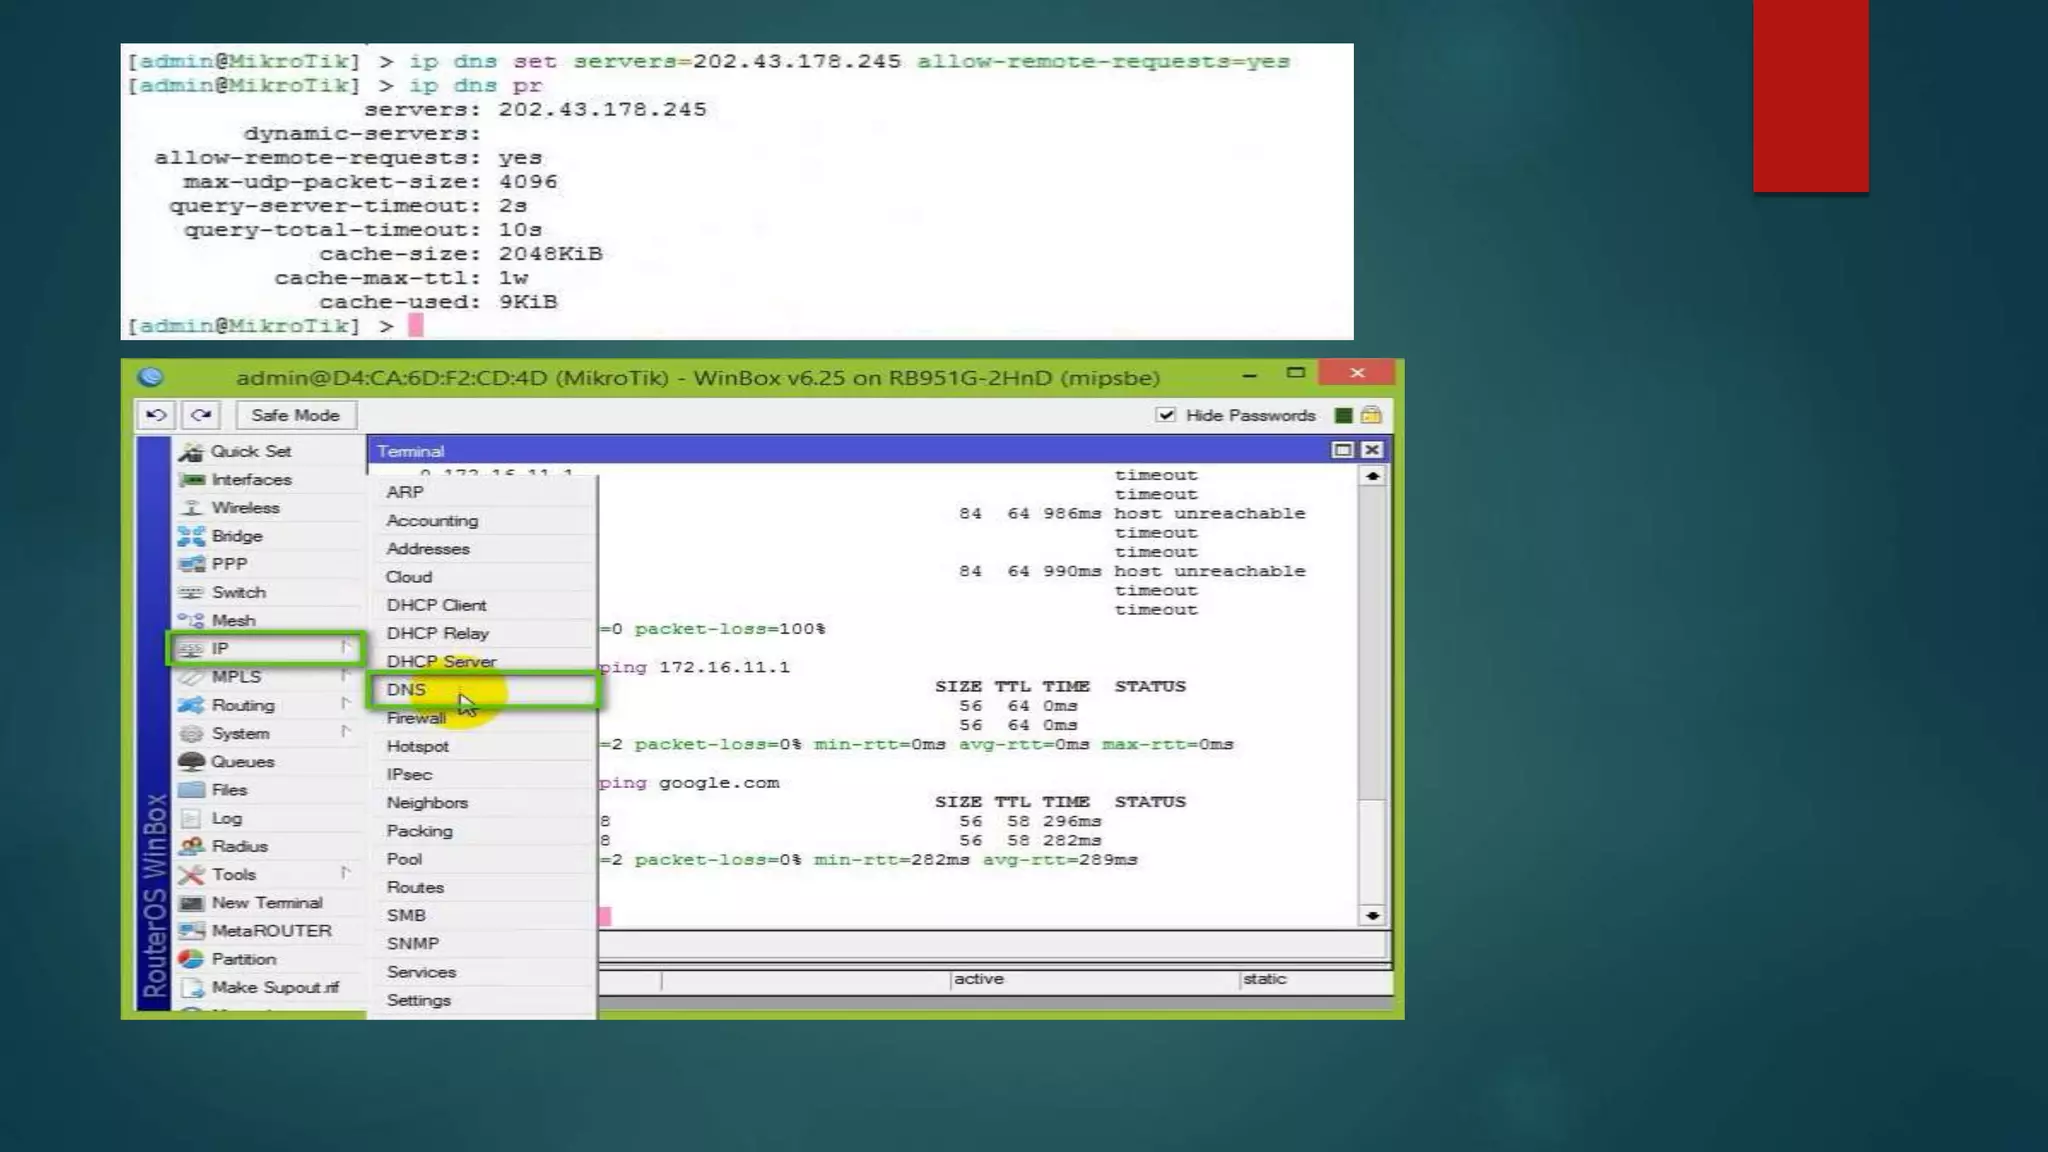Click the terminal scrollbar down arrow
Screen dimensions: 2048x1152
(x=1372, y=915)
